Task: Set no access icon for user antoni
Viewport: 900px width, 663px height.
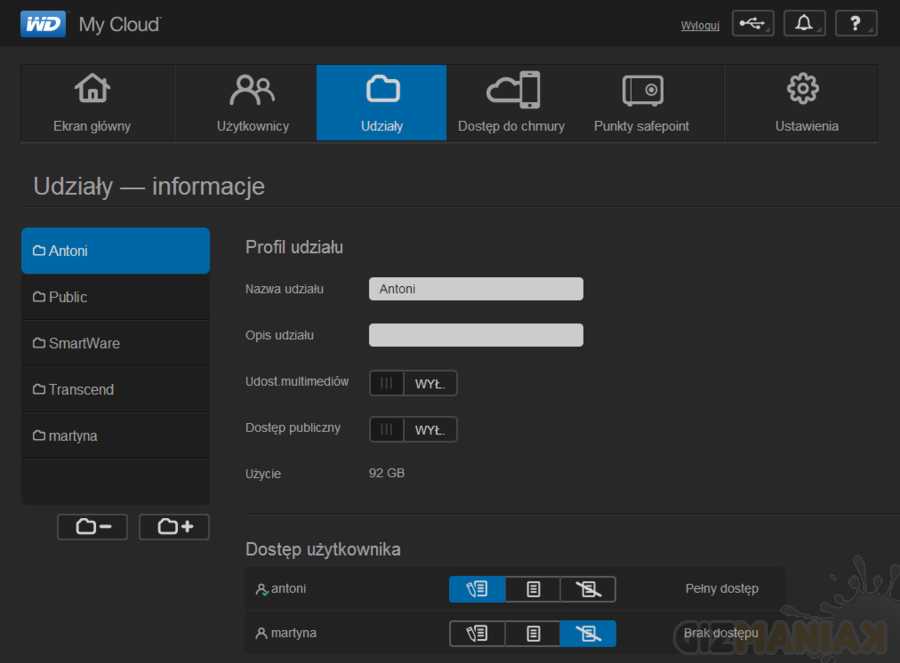Action: (x=588, y=590)
